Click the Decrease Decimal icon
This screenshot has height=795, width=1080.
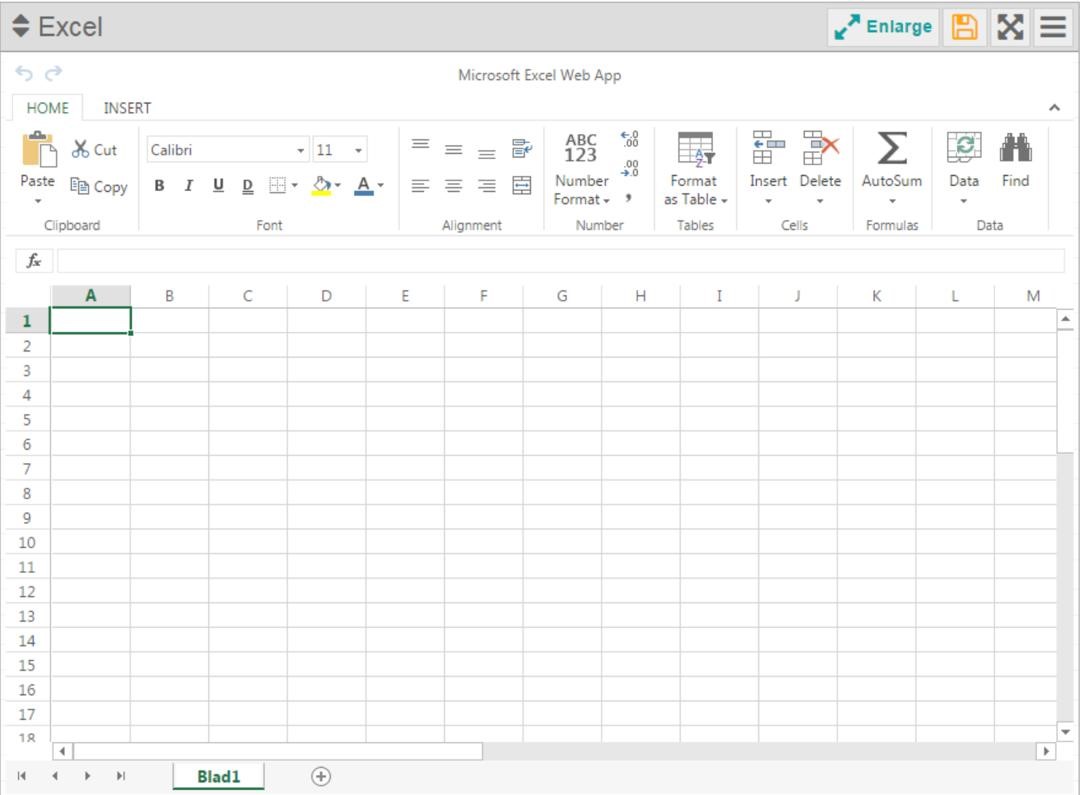coord(630,169)
